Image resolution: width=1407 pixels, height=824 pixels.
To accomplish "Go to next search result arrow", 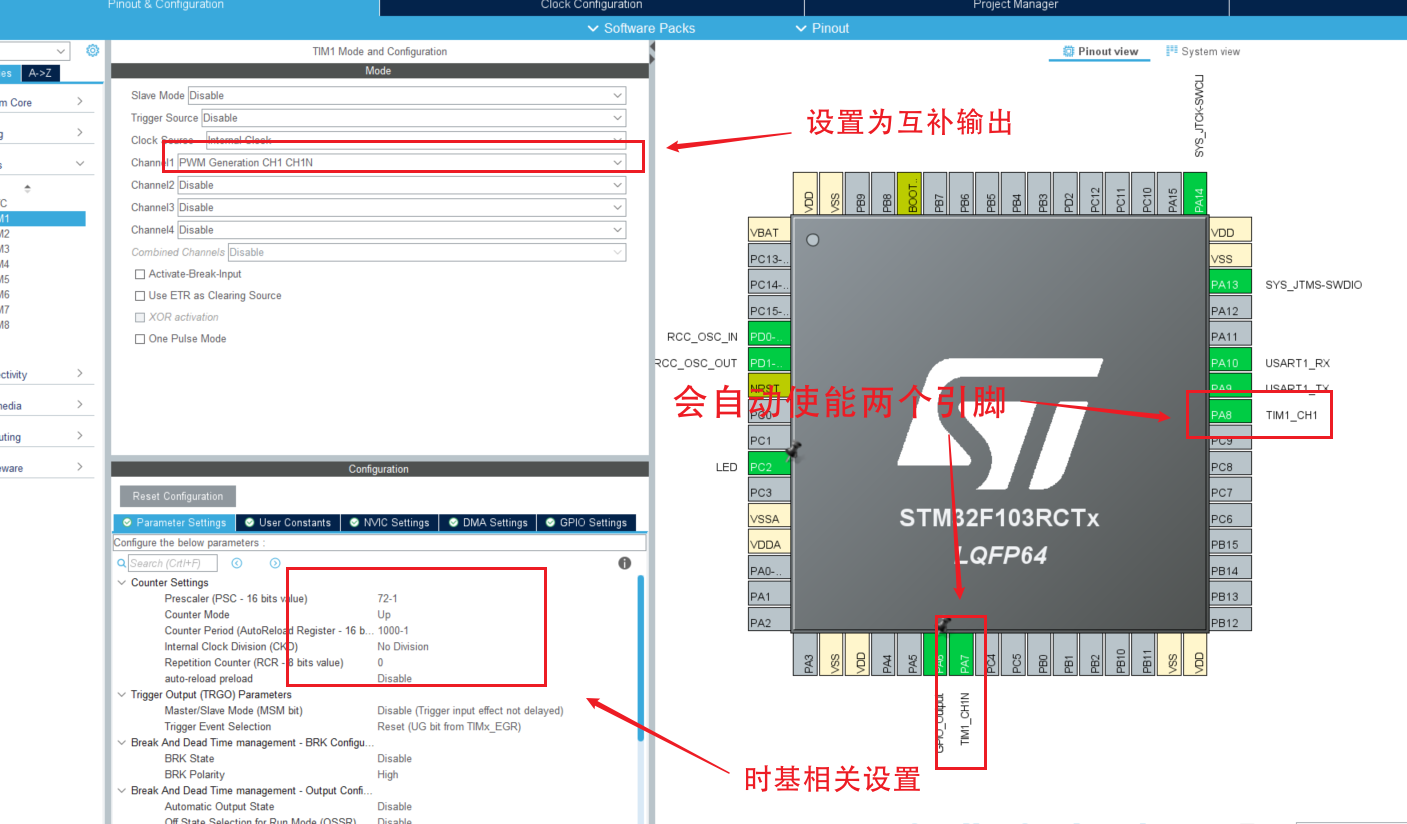I will coord(275,563).
